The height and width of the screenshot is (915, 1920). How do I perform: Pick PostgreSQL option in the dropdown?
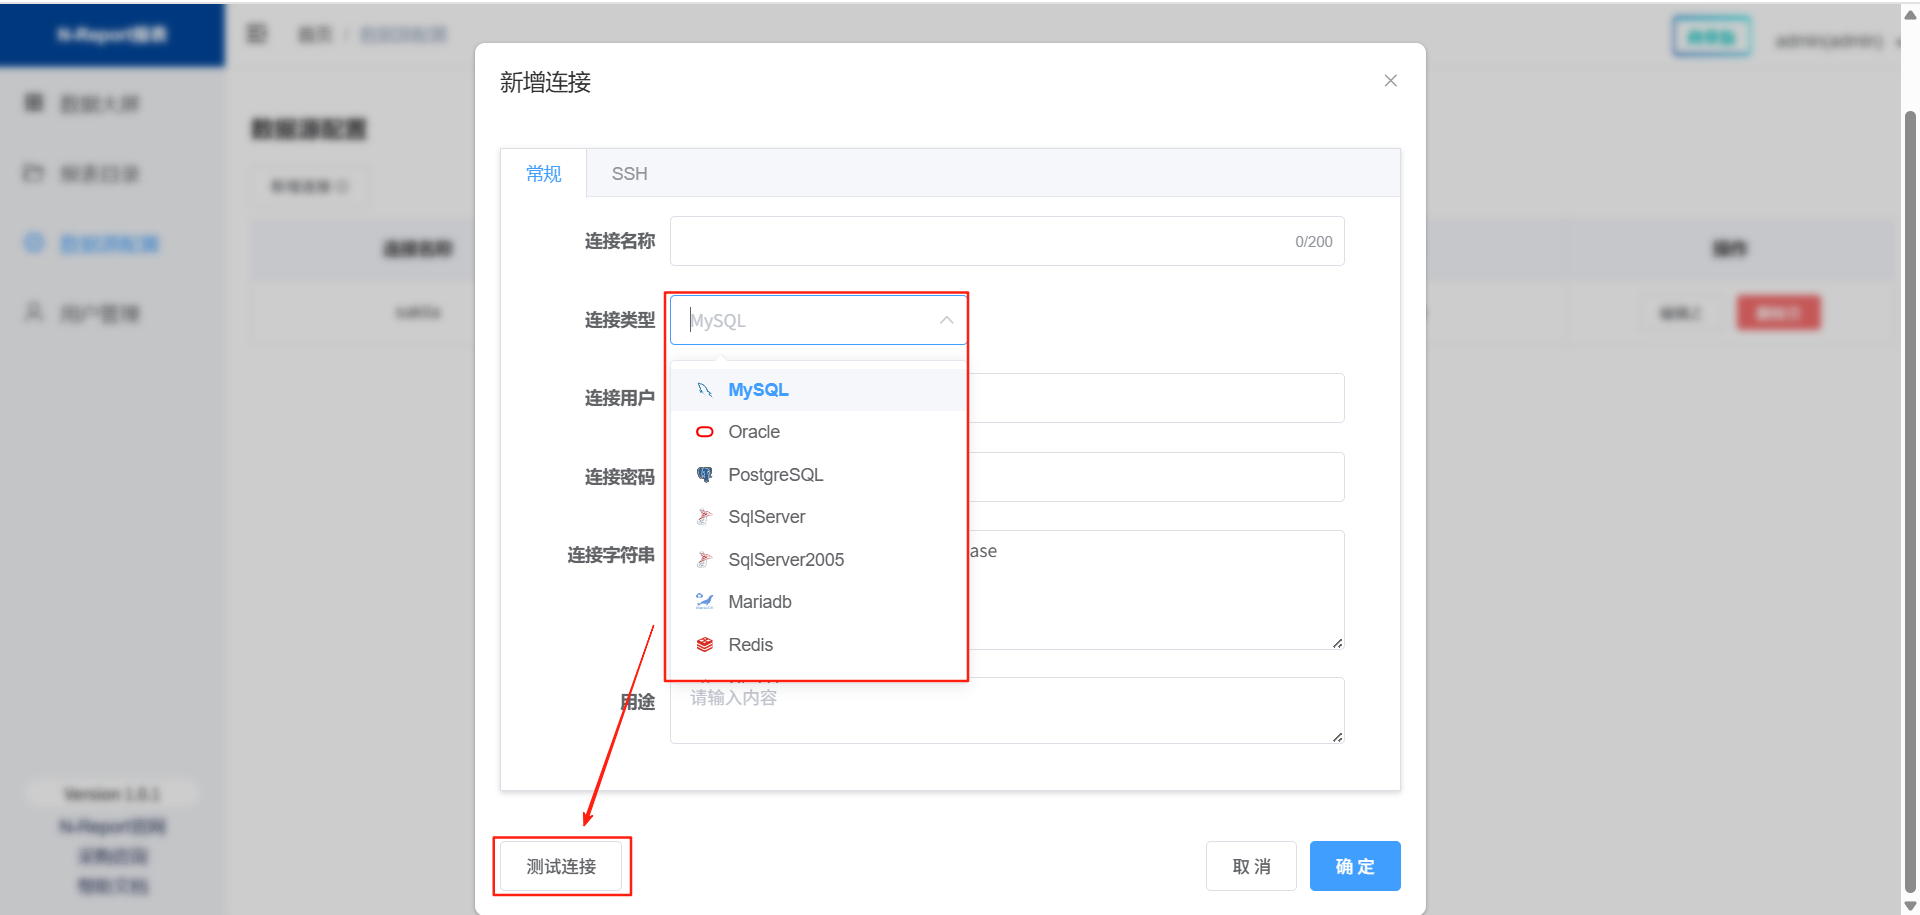pyautogui.click(x=775, y=475)
